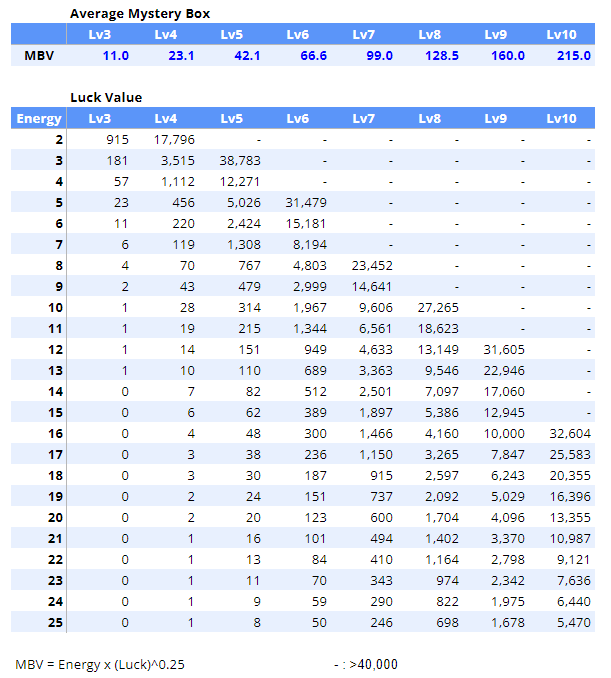Click luck value 1,112

pos(178,182)
